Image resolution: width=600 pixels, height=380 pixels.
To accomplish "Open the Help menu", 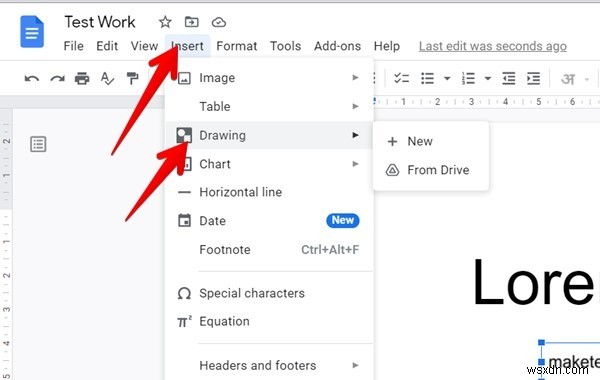I will tap(386, 46).
